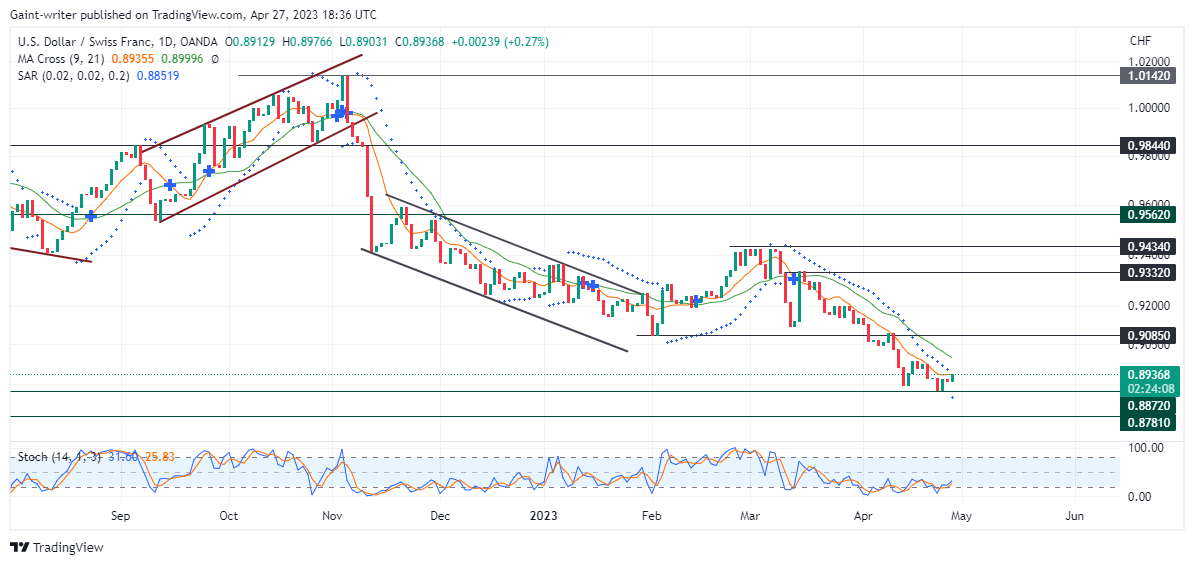The image size is (1194, 565).
Task: Click the green MA value 0.89996
Action: 181,59
